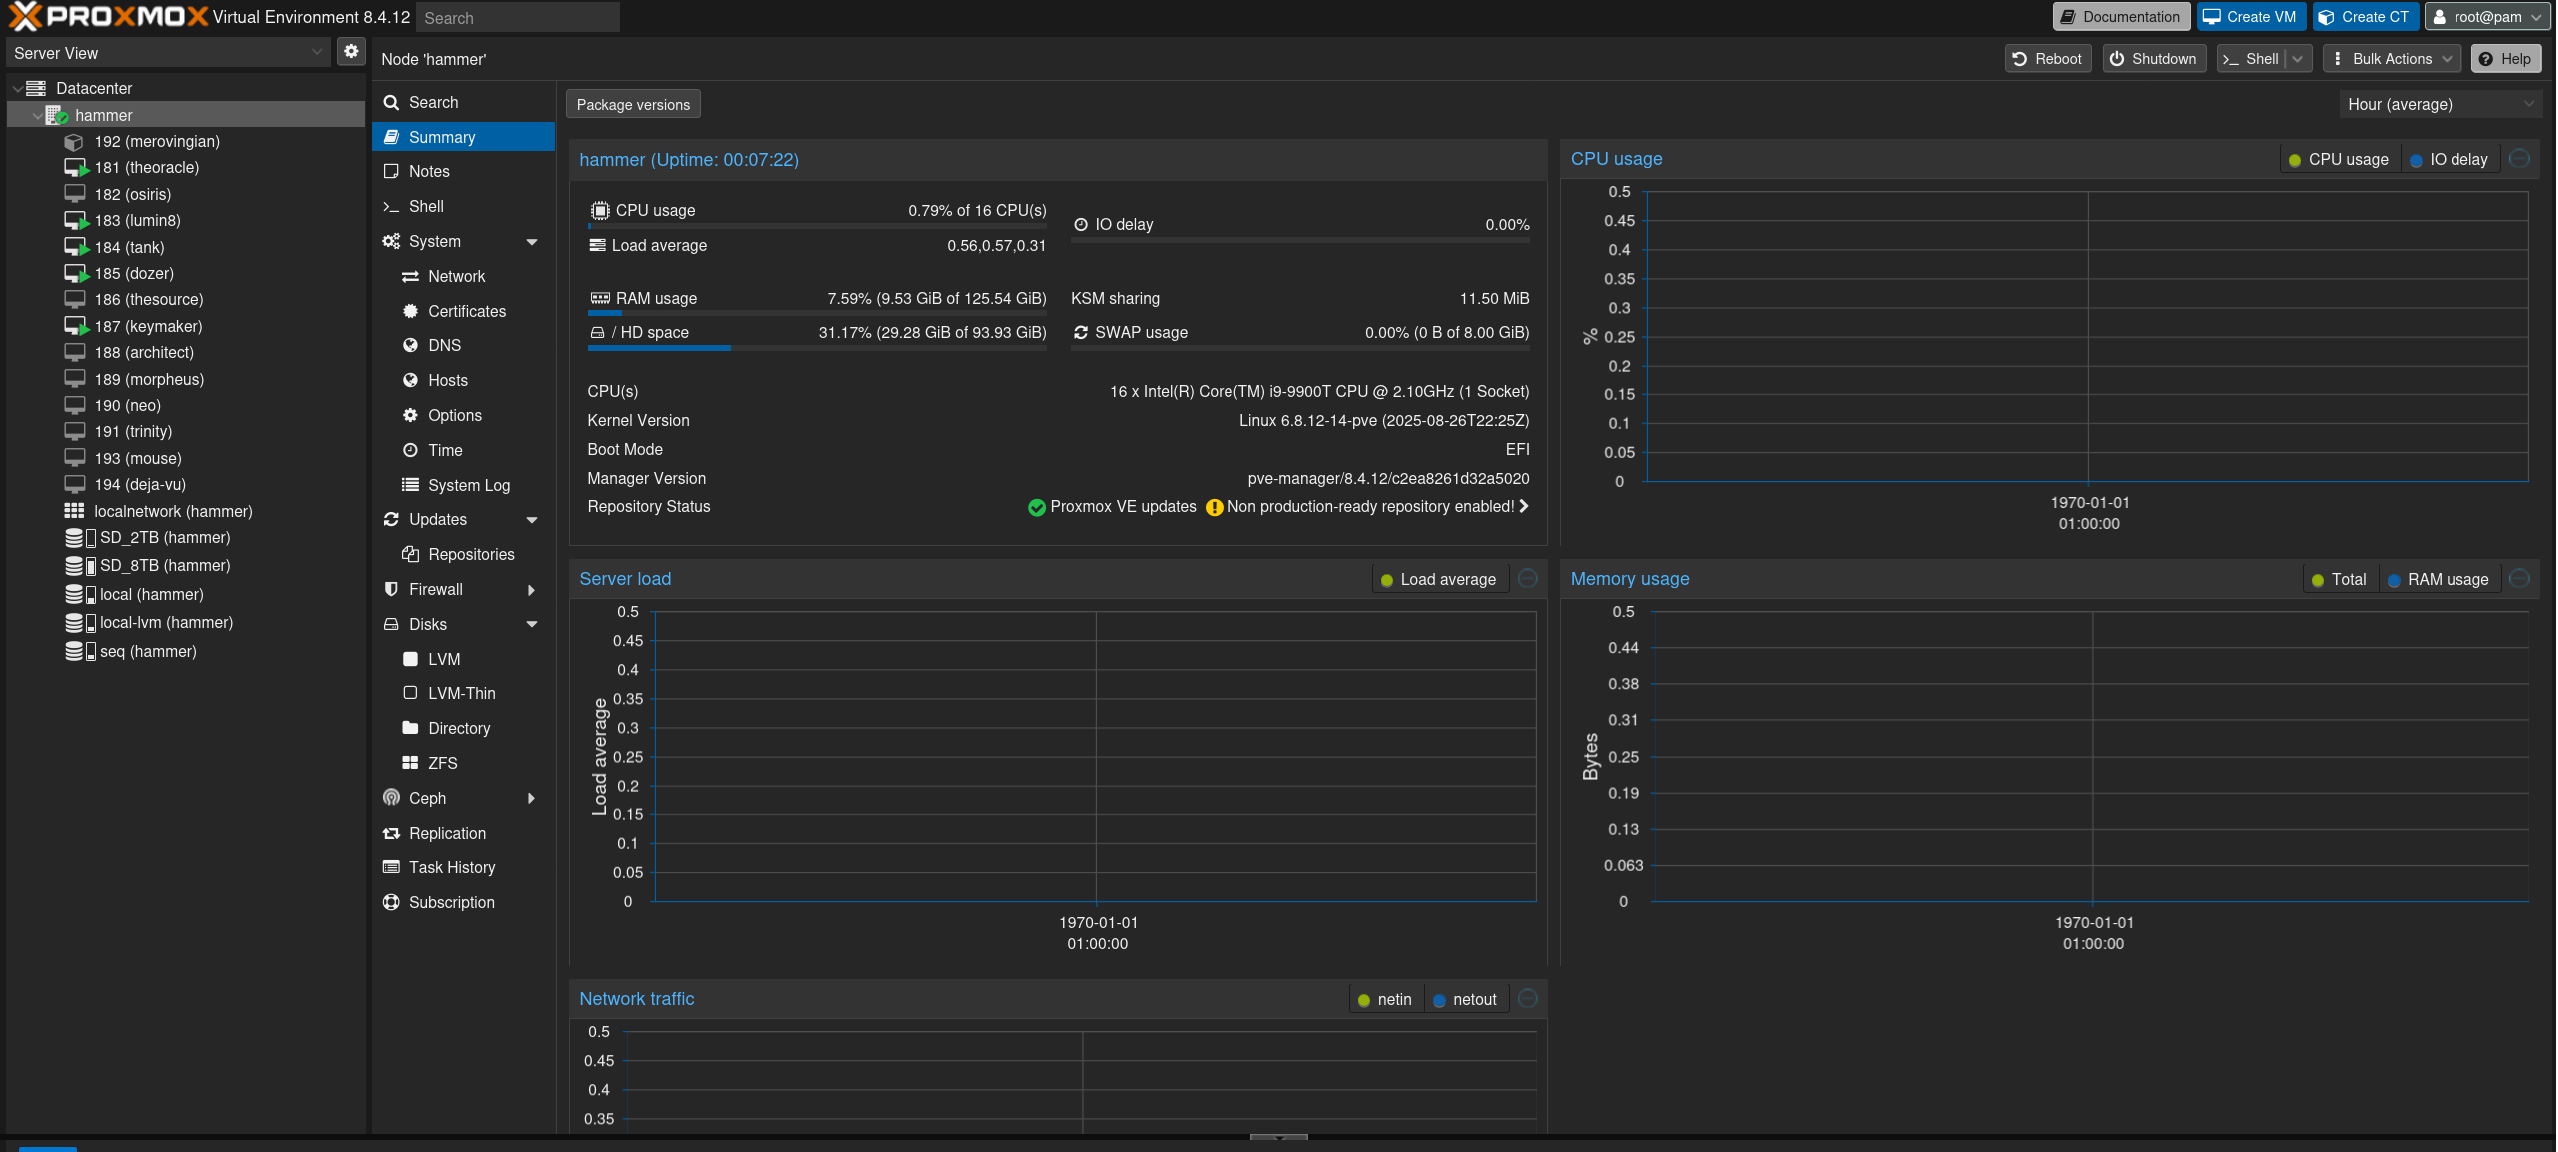Screen dimensions: 2558x1152
Task: Click the Server View gear settings icon
Action: tap(351, 52)
